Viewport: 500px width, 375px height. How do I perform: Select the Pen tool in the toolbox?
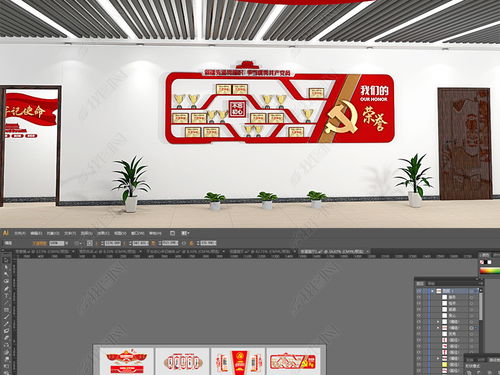click(6, 289)
